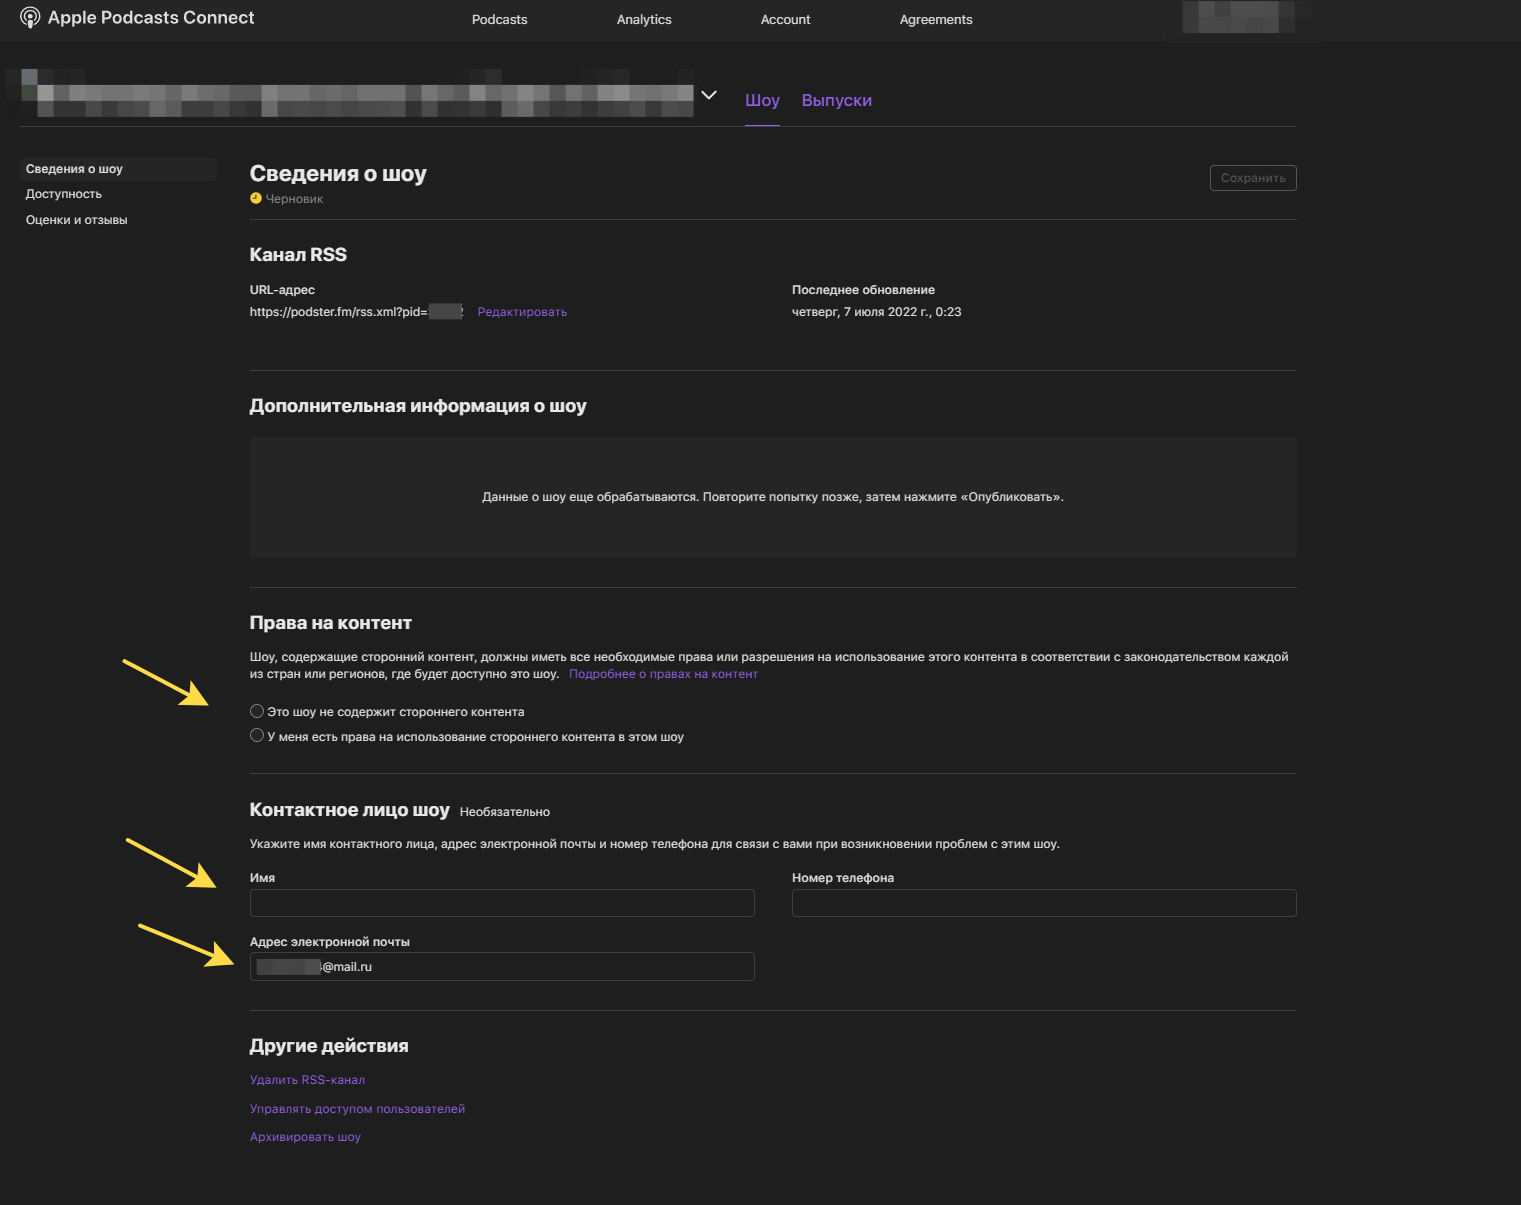Click the RSS feed URL text

point(356,312)
